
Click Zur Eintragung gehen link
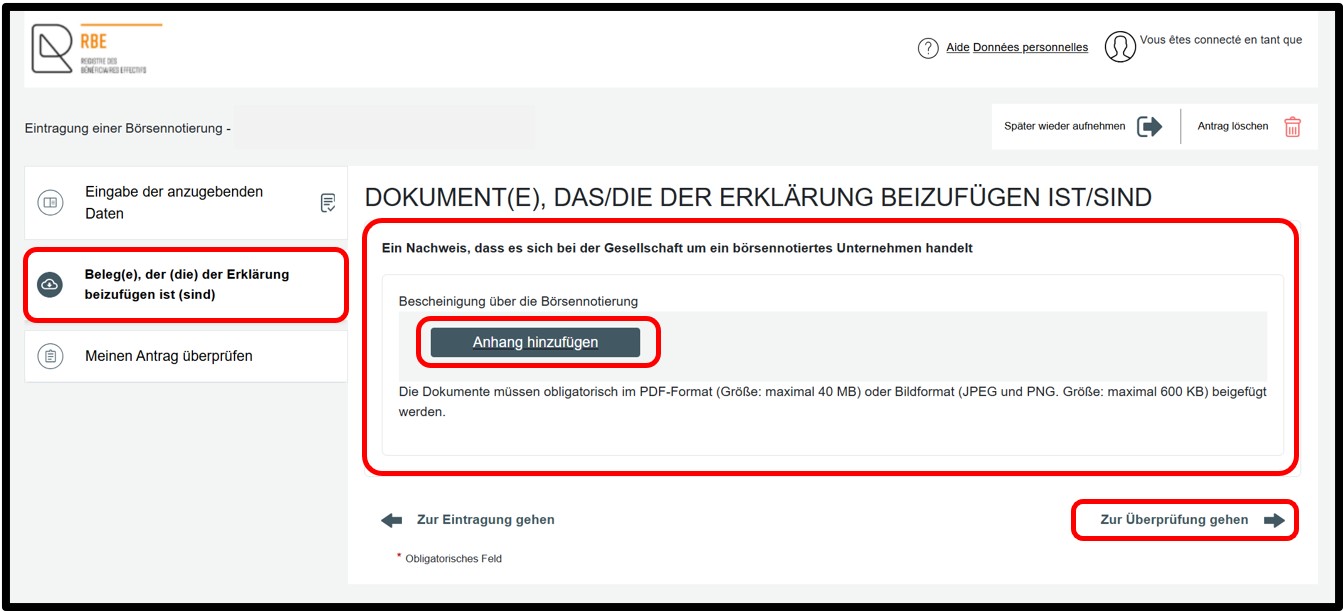click(485, 520)
